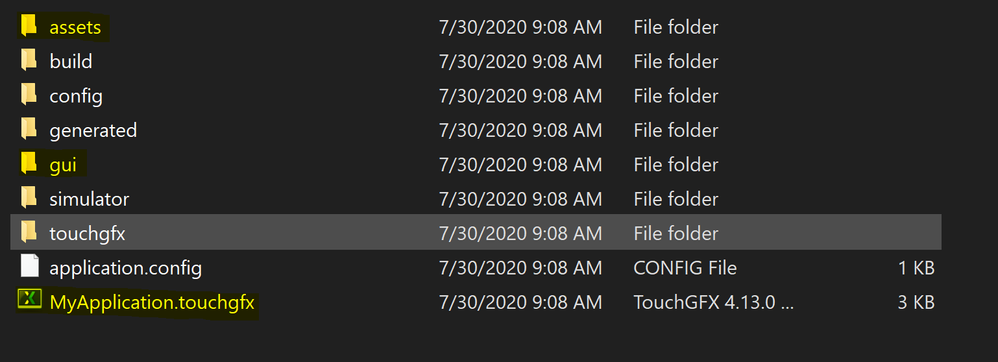Select the assets folder icon
Image resolution: width=998 pixels, height=362 pixels.
pyautogui.click(x=29, y=26)
